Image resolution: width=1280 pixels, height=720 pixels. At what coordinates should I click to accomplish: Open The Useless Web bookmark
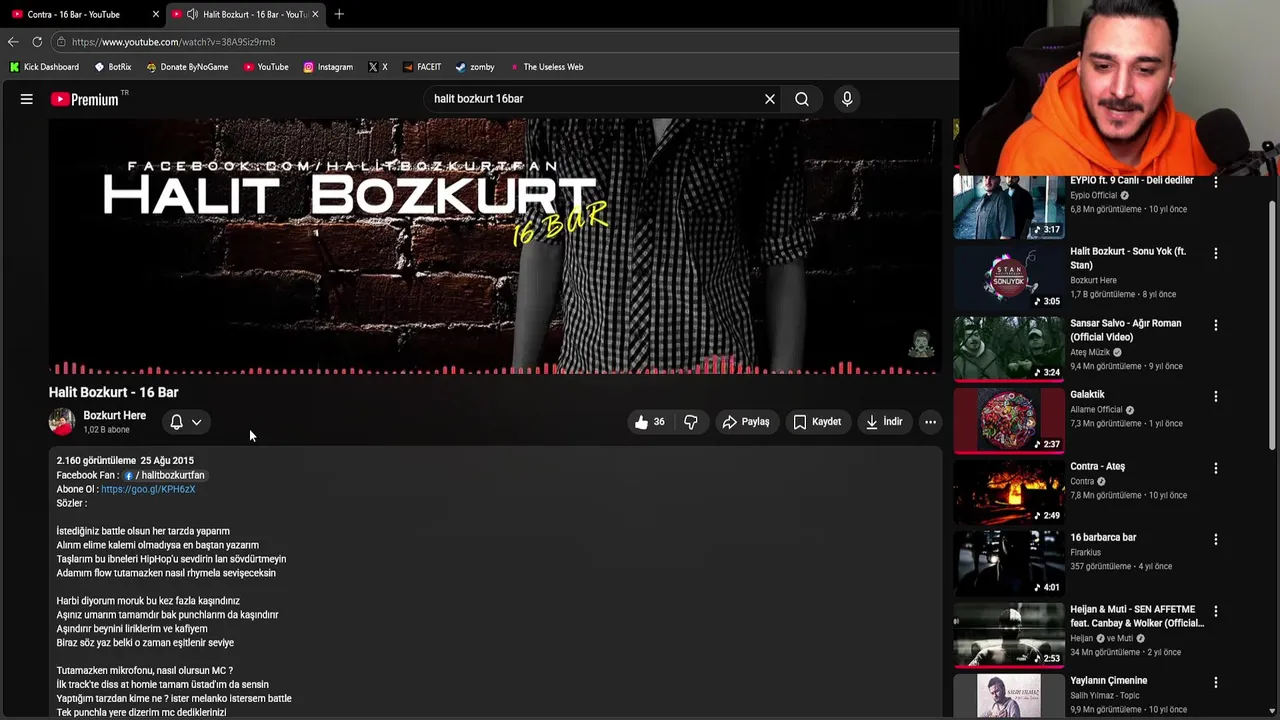[546, 67]
